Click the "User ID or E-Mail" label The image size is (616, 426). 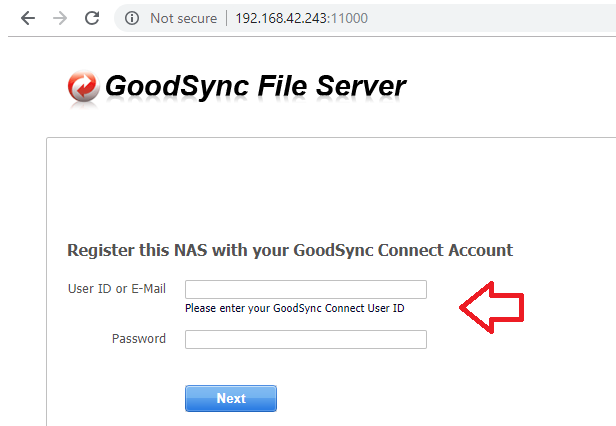(116, 289)
